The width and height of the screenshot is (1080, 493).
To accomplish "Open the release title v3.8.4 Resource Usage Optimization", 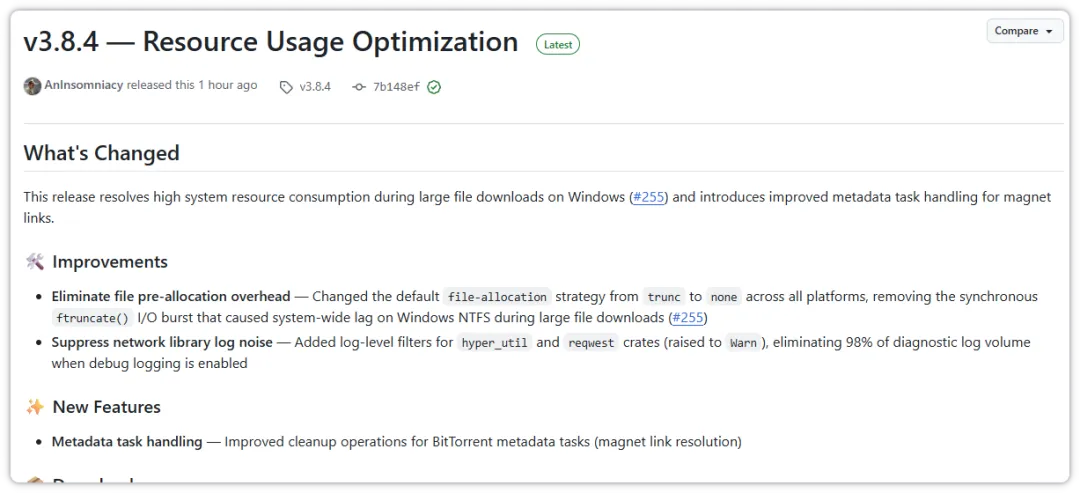I will click(x=271, y=42).
